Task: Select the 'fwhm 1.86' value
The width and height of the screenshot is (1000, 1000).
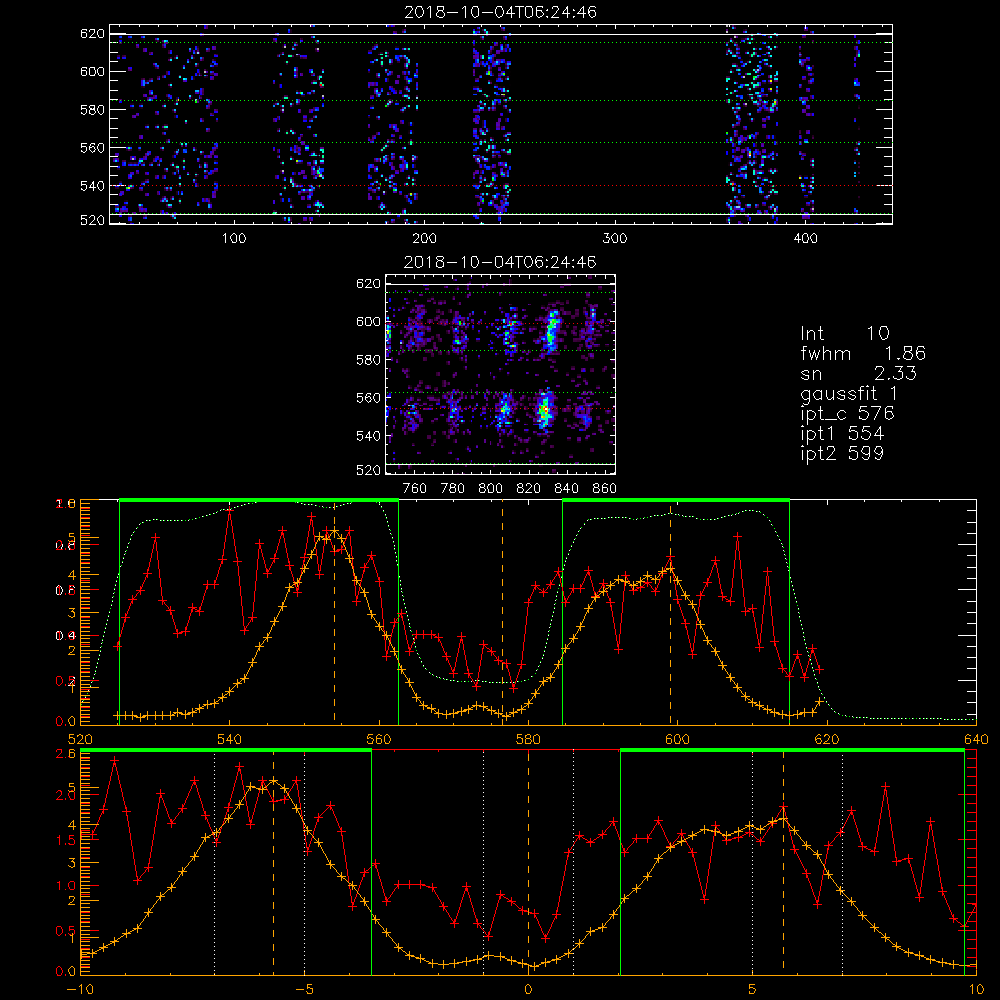Action: (x=863, y=353)
